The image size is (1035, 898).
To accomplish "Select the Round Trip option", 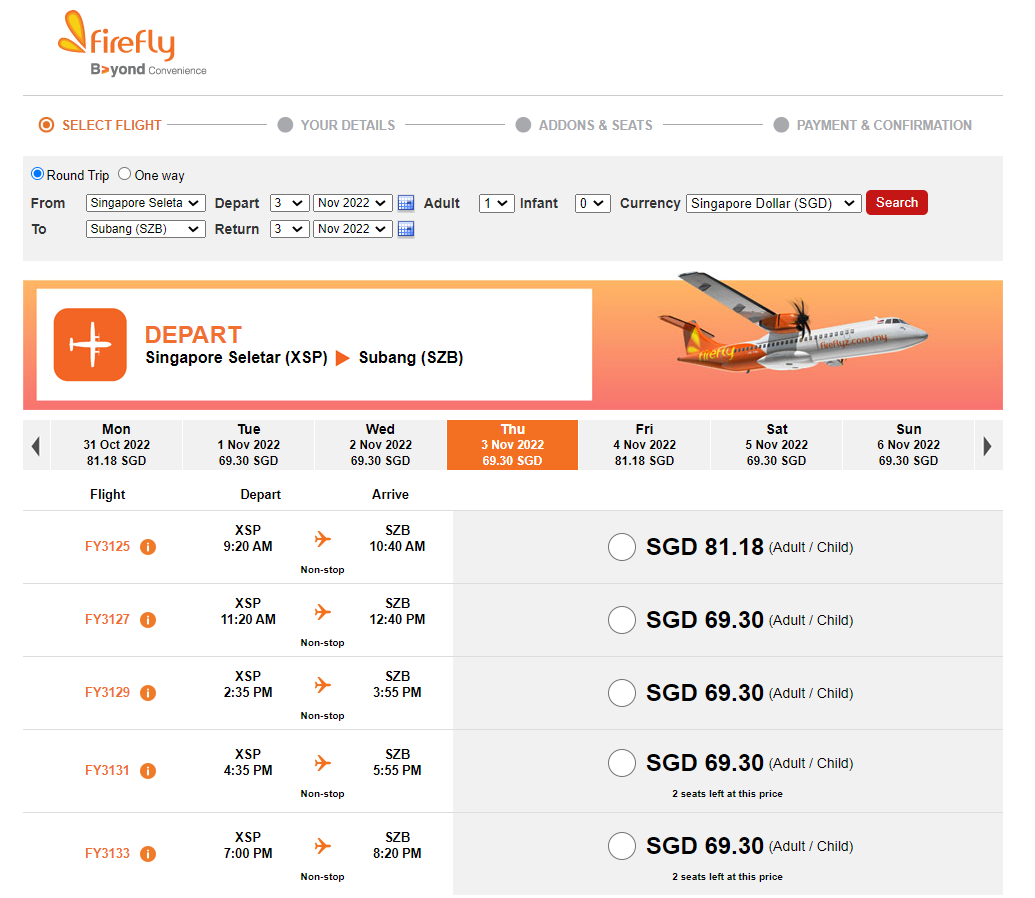I will coord(37,174).
